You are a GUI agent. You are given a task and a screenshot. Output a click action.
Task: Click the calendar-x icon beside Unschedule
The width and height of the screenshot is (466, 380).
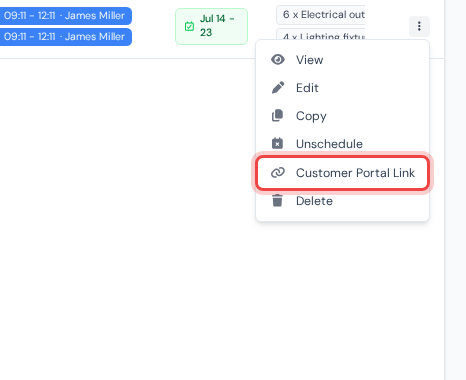coord(278,143)
